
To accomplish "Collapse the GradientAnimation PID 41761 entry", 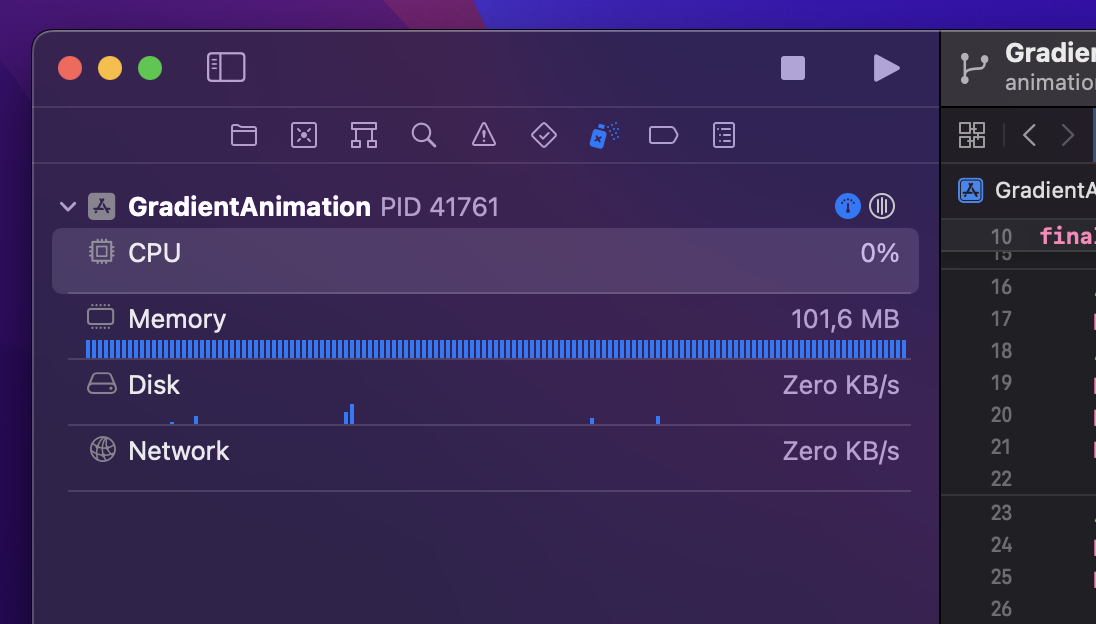I will (x=67, y=206).
